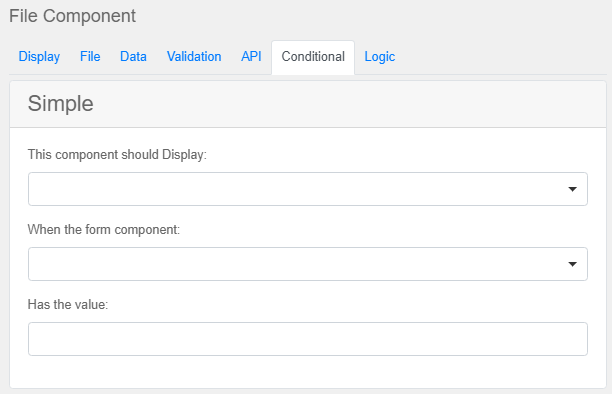The width and height of the screenshot is (612, 394).
Task: Switch to the Logic tab
Action: point(380,57)
